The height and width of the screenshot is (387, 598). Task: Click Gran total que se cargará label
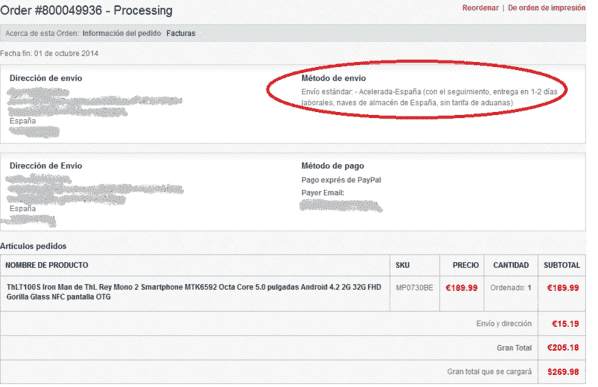click(x=489, y=372)
